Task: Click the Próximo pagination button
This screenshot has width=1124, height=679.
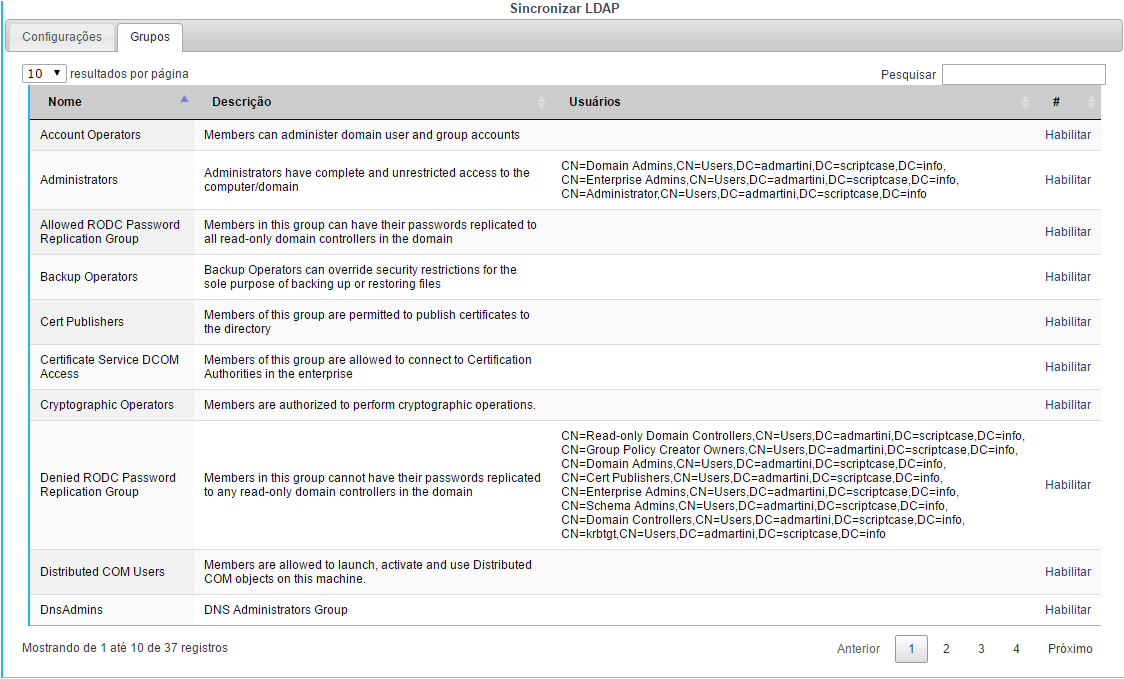Action: click(1070, 649)
